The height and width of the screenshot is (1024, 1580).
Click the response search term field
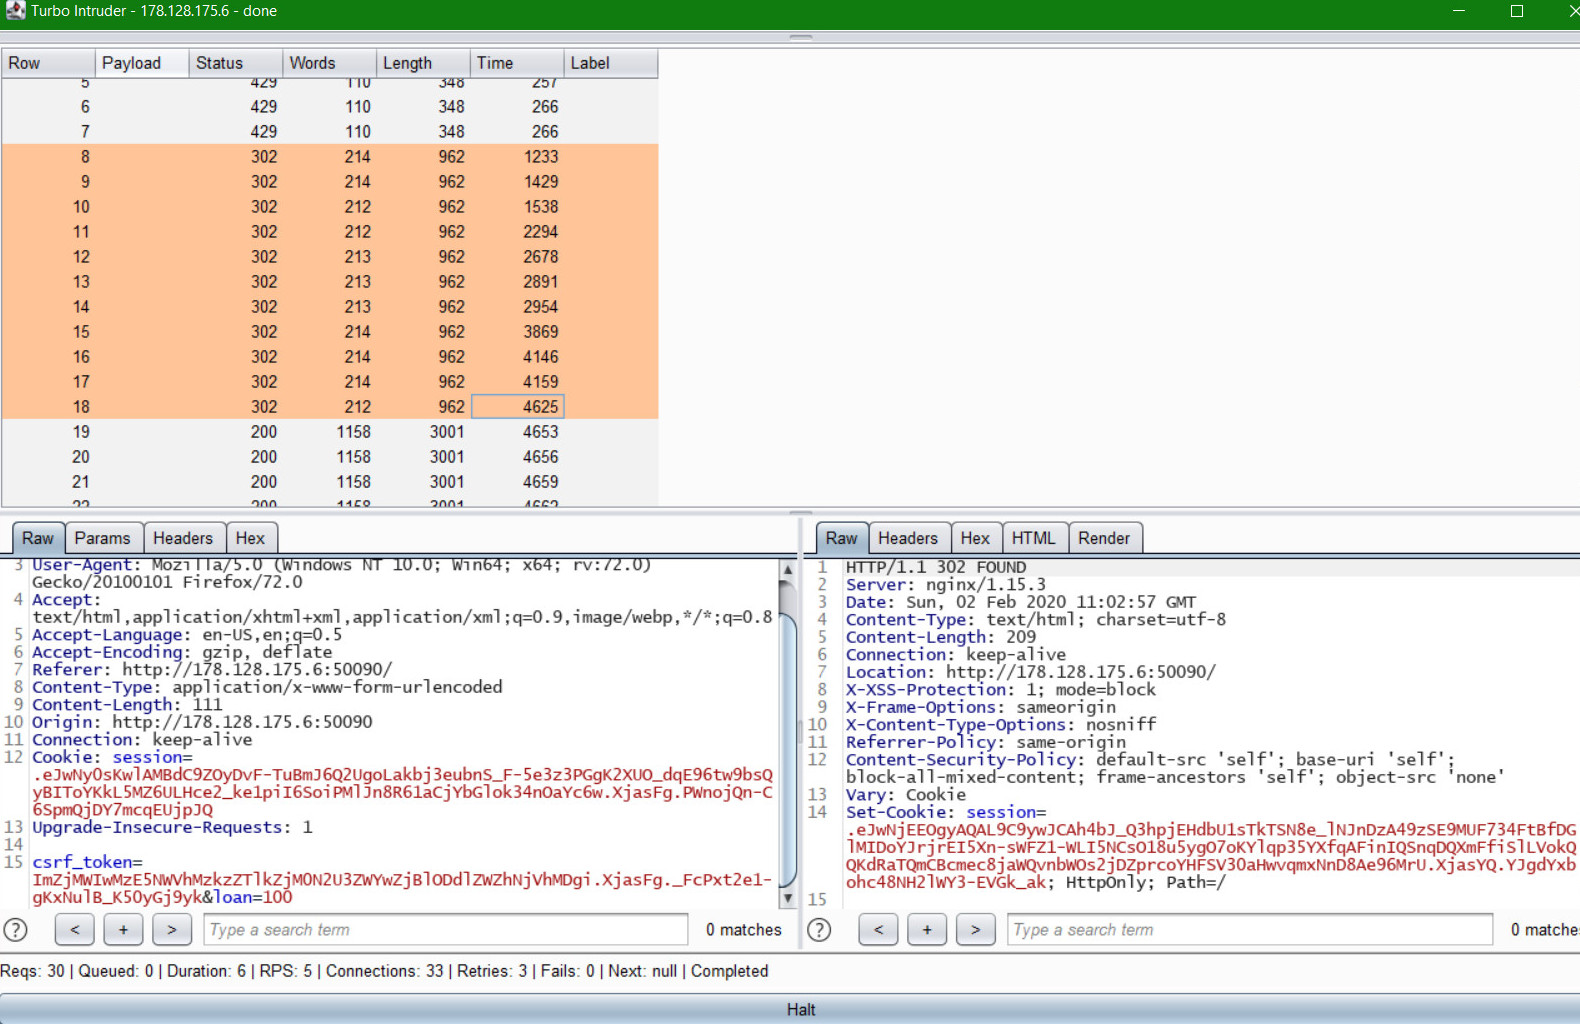tap(1248, 930)
